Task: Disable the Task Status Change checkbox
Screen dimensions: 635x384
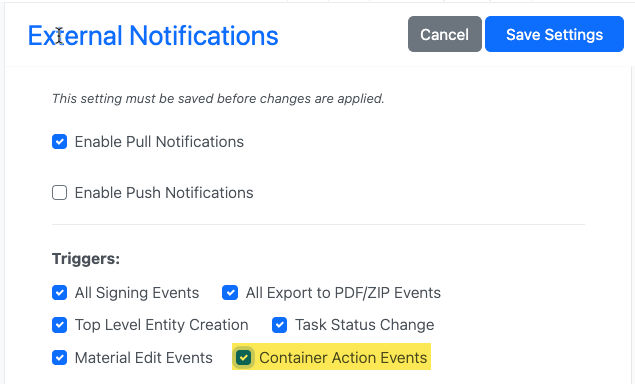Action: [279, 325]
